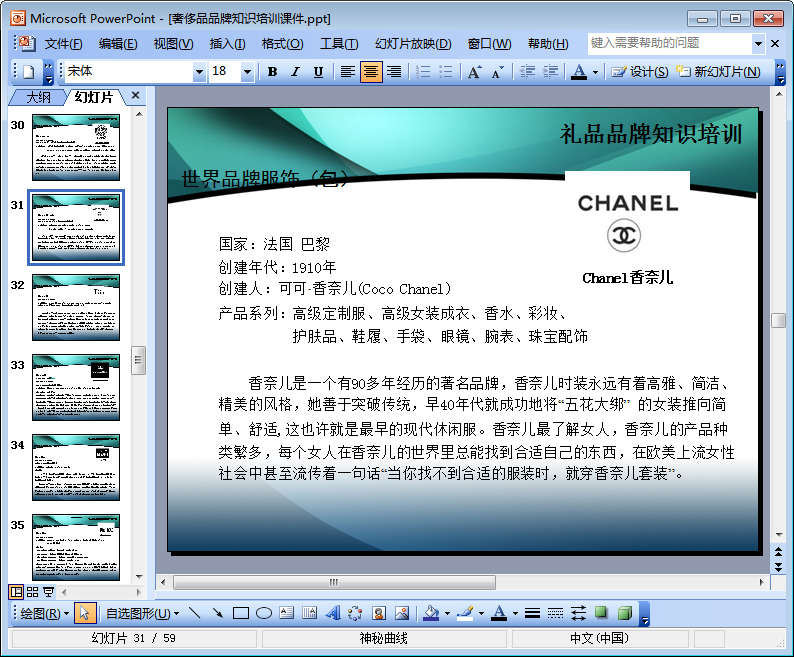Toggle underline formatting
This screenshot has height=657, width=794.
[x=318, y=72]
